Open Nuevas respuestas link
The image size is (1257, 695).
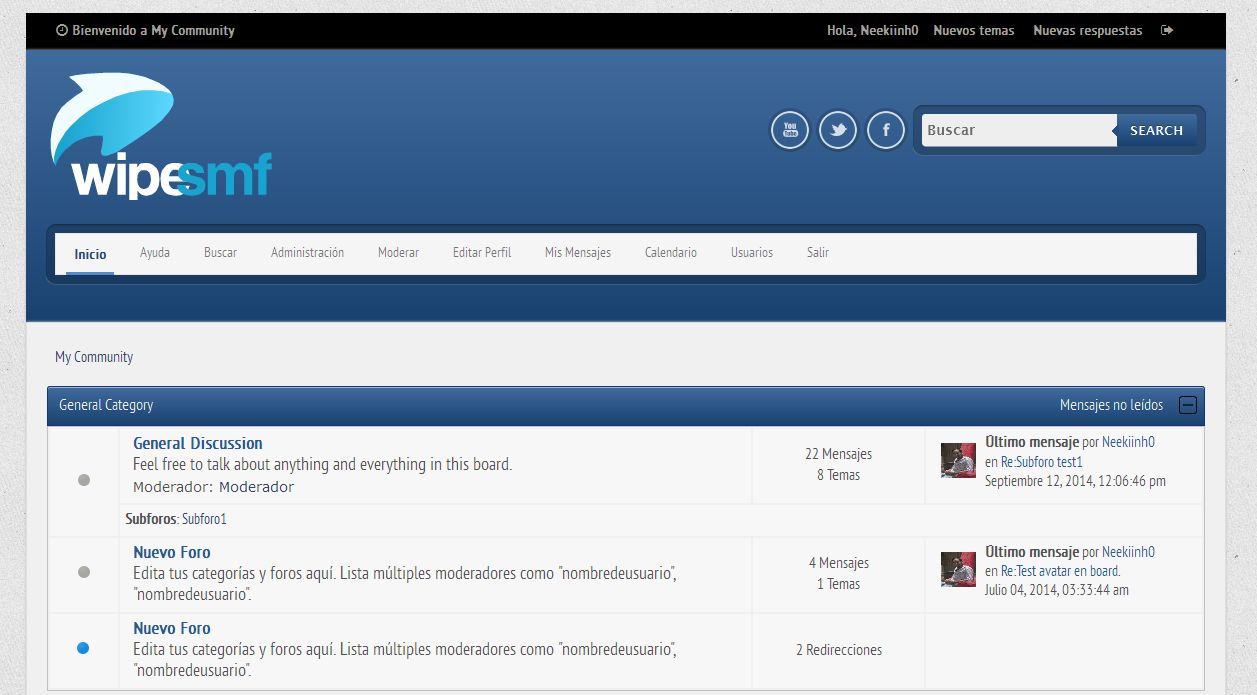tap(1088, 30)
